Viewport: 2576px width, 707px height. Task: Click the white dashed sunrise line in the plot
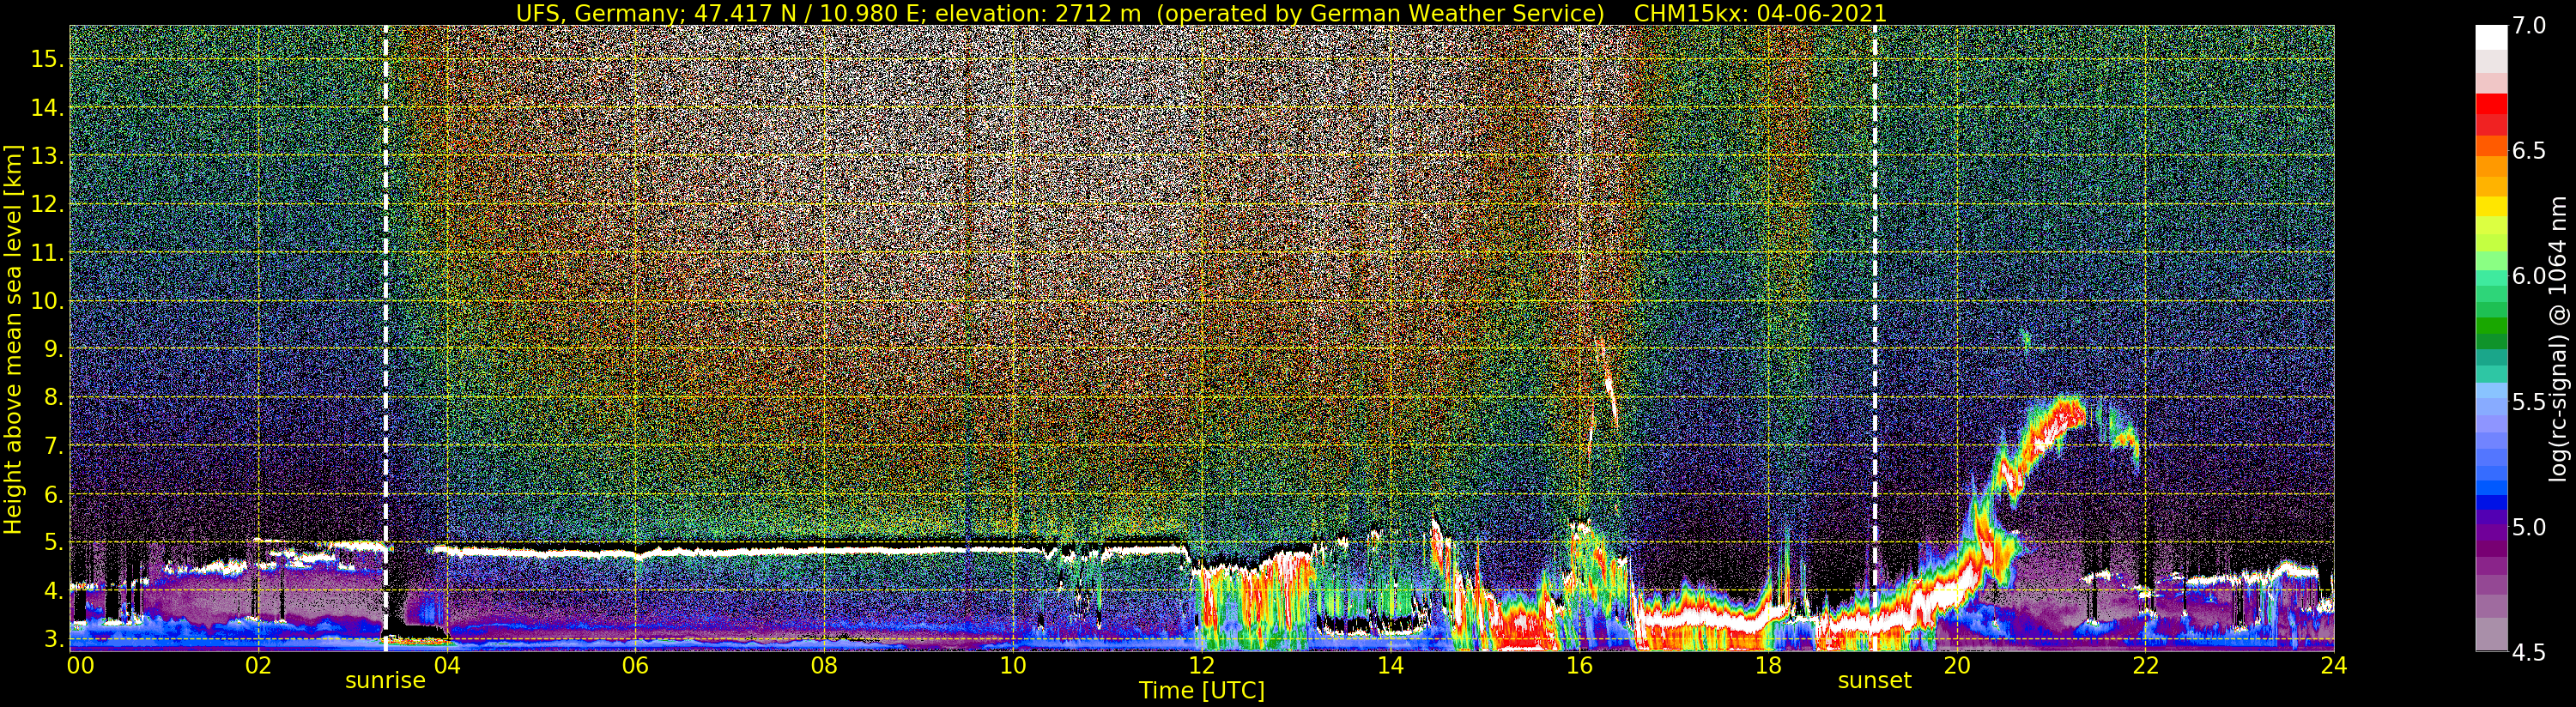coord(386,338)
